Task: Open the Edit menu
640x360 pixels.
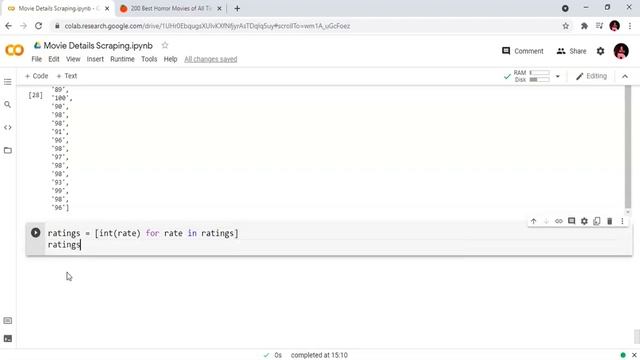Action: (54, 59)
